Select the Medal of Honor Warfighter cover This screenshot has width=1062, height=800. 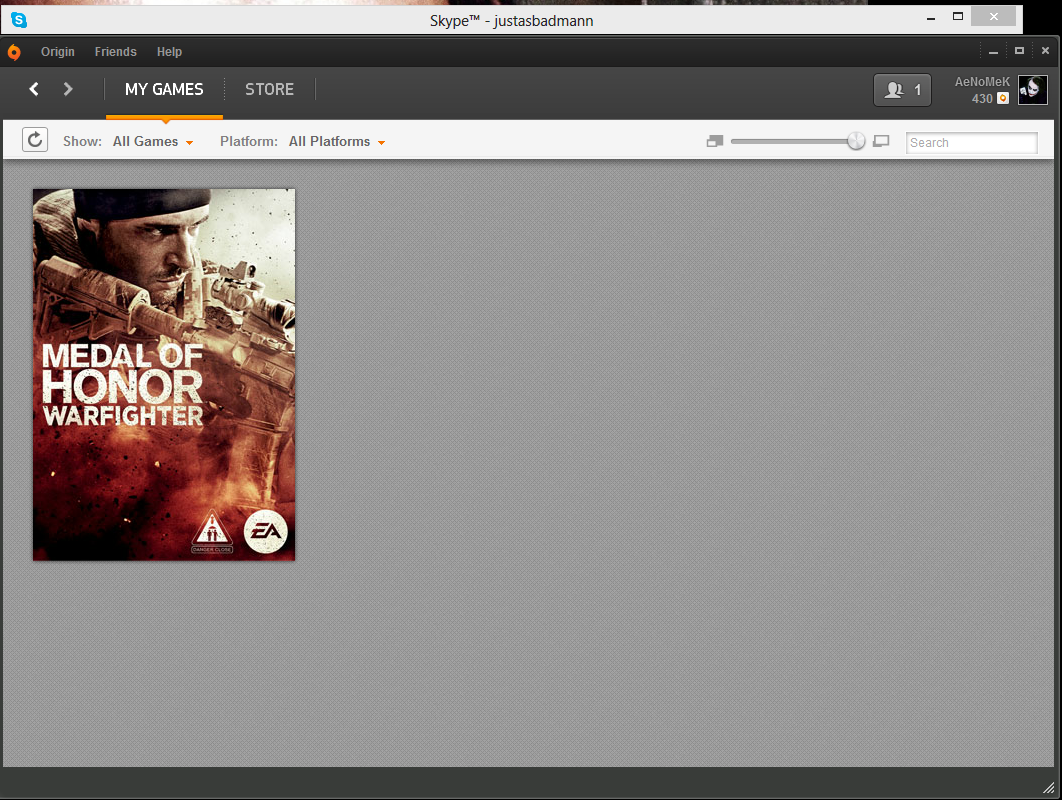(164, 375)
